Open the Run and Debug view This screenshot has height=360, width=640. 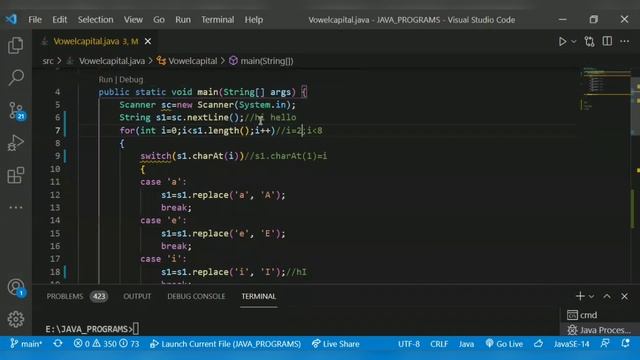coord(16,143)
